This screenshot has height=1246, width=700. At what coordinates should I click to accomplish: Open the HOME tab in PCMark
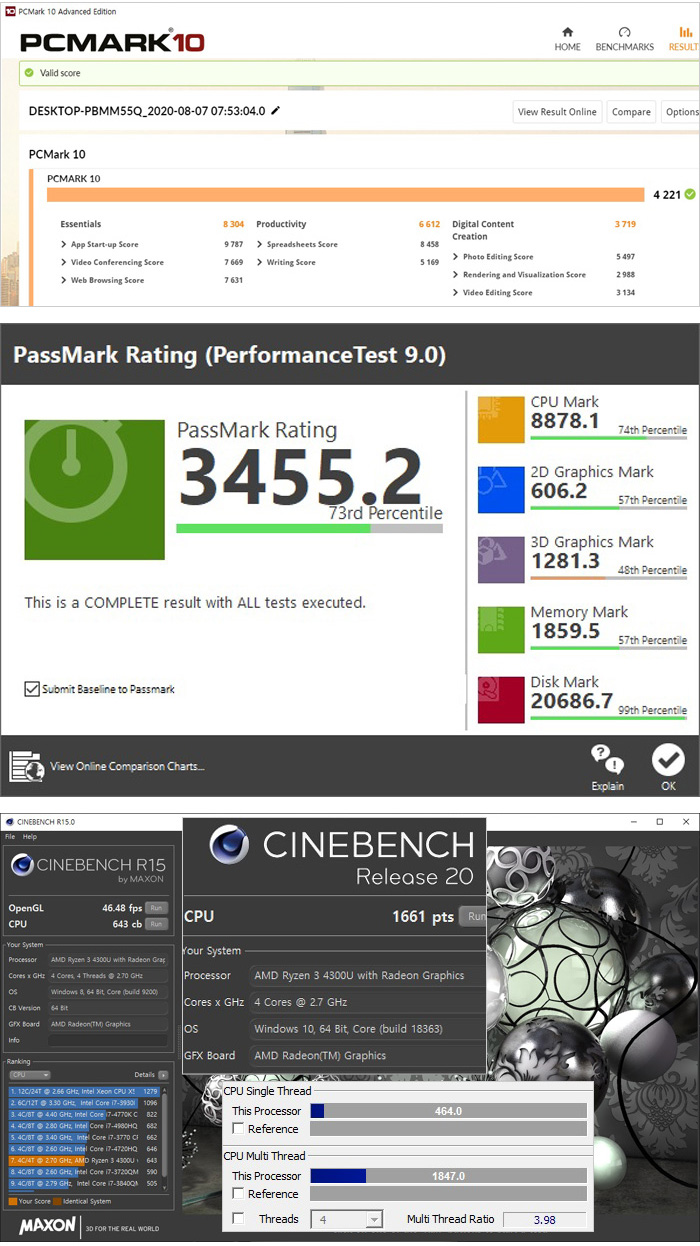(x=567, y=39)
